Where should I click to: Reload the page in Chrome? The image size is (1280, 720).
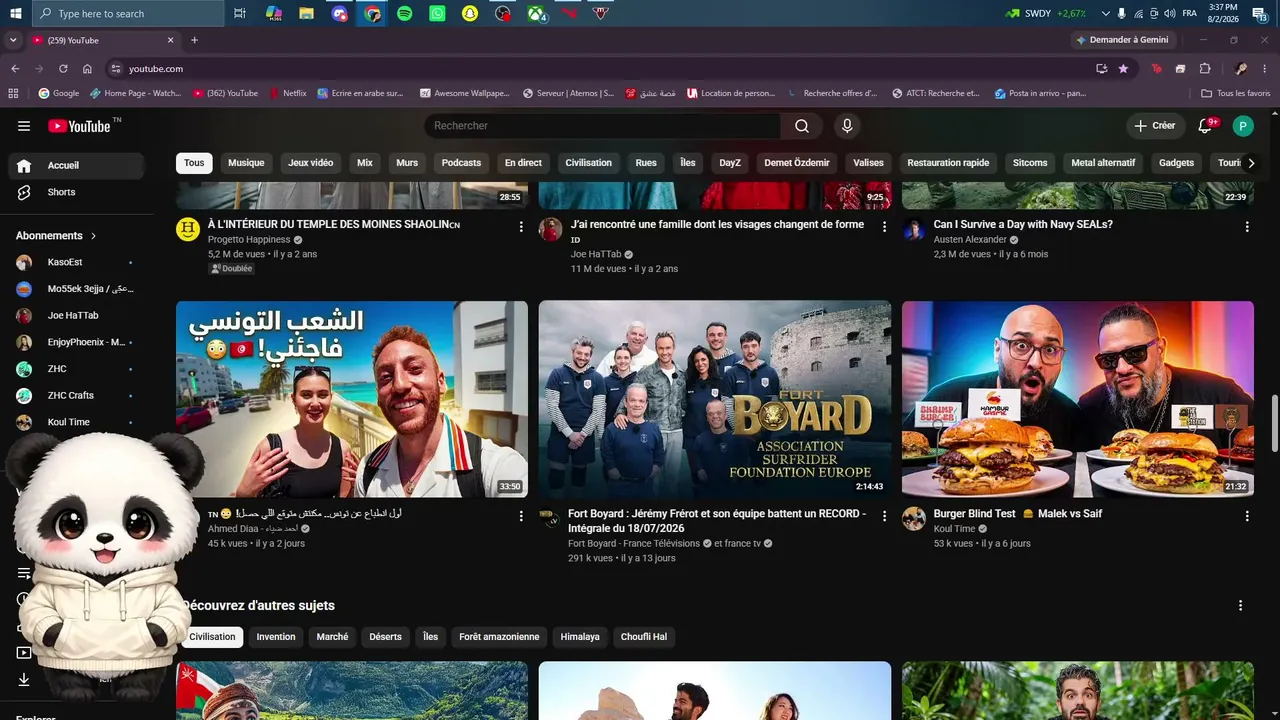pyautogui.click(x=63, y=69)
